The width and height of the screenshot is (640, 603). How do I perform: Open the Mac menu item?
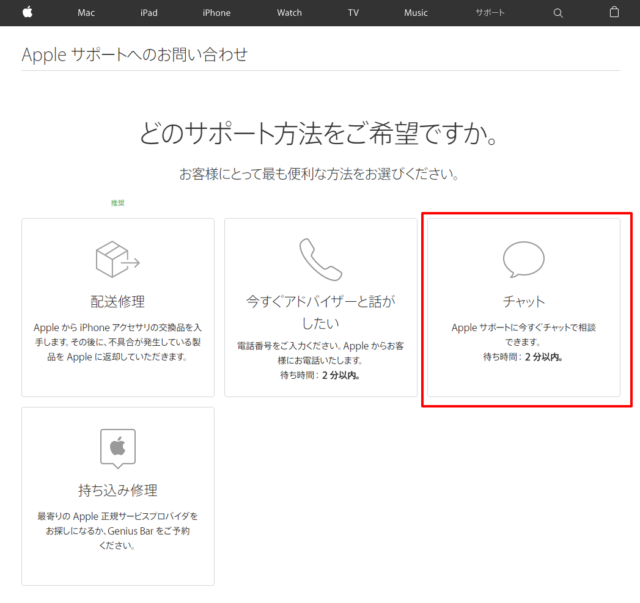click(86, 13)
